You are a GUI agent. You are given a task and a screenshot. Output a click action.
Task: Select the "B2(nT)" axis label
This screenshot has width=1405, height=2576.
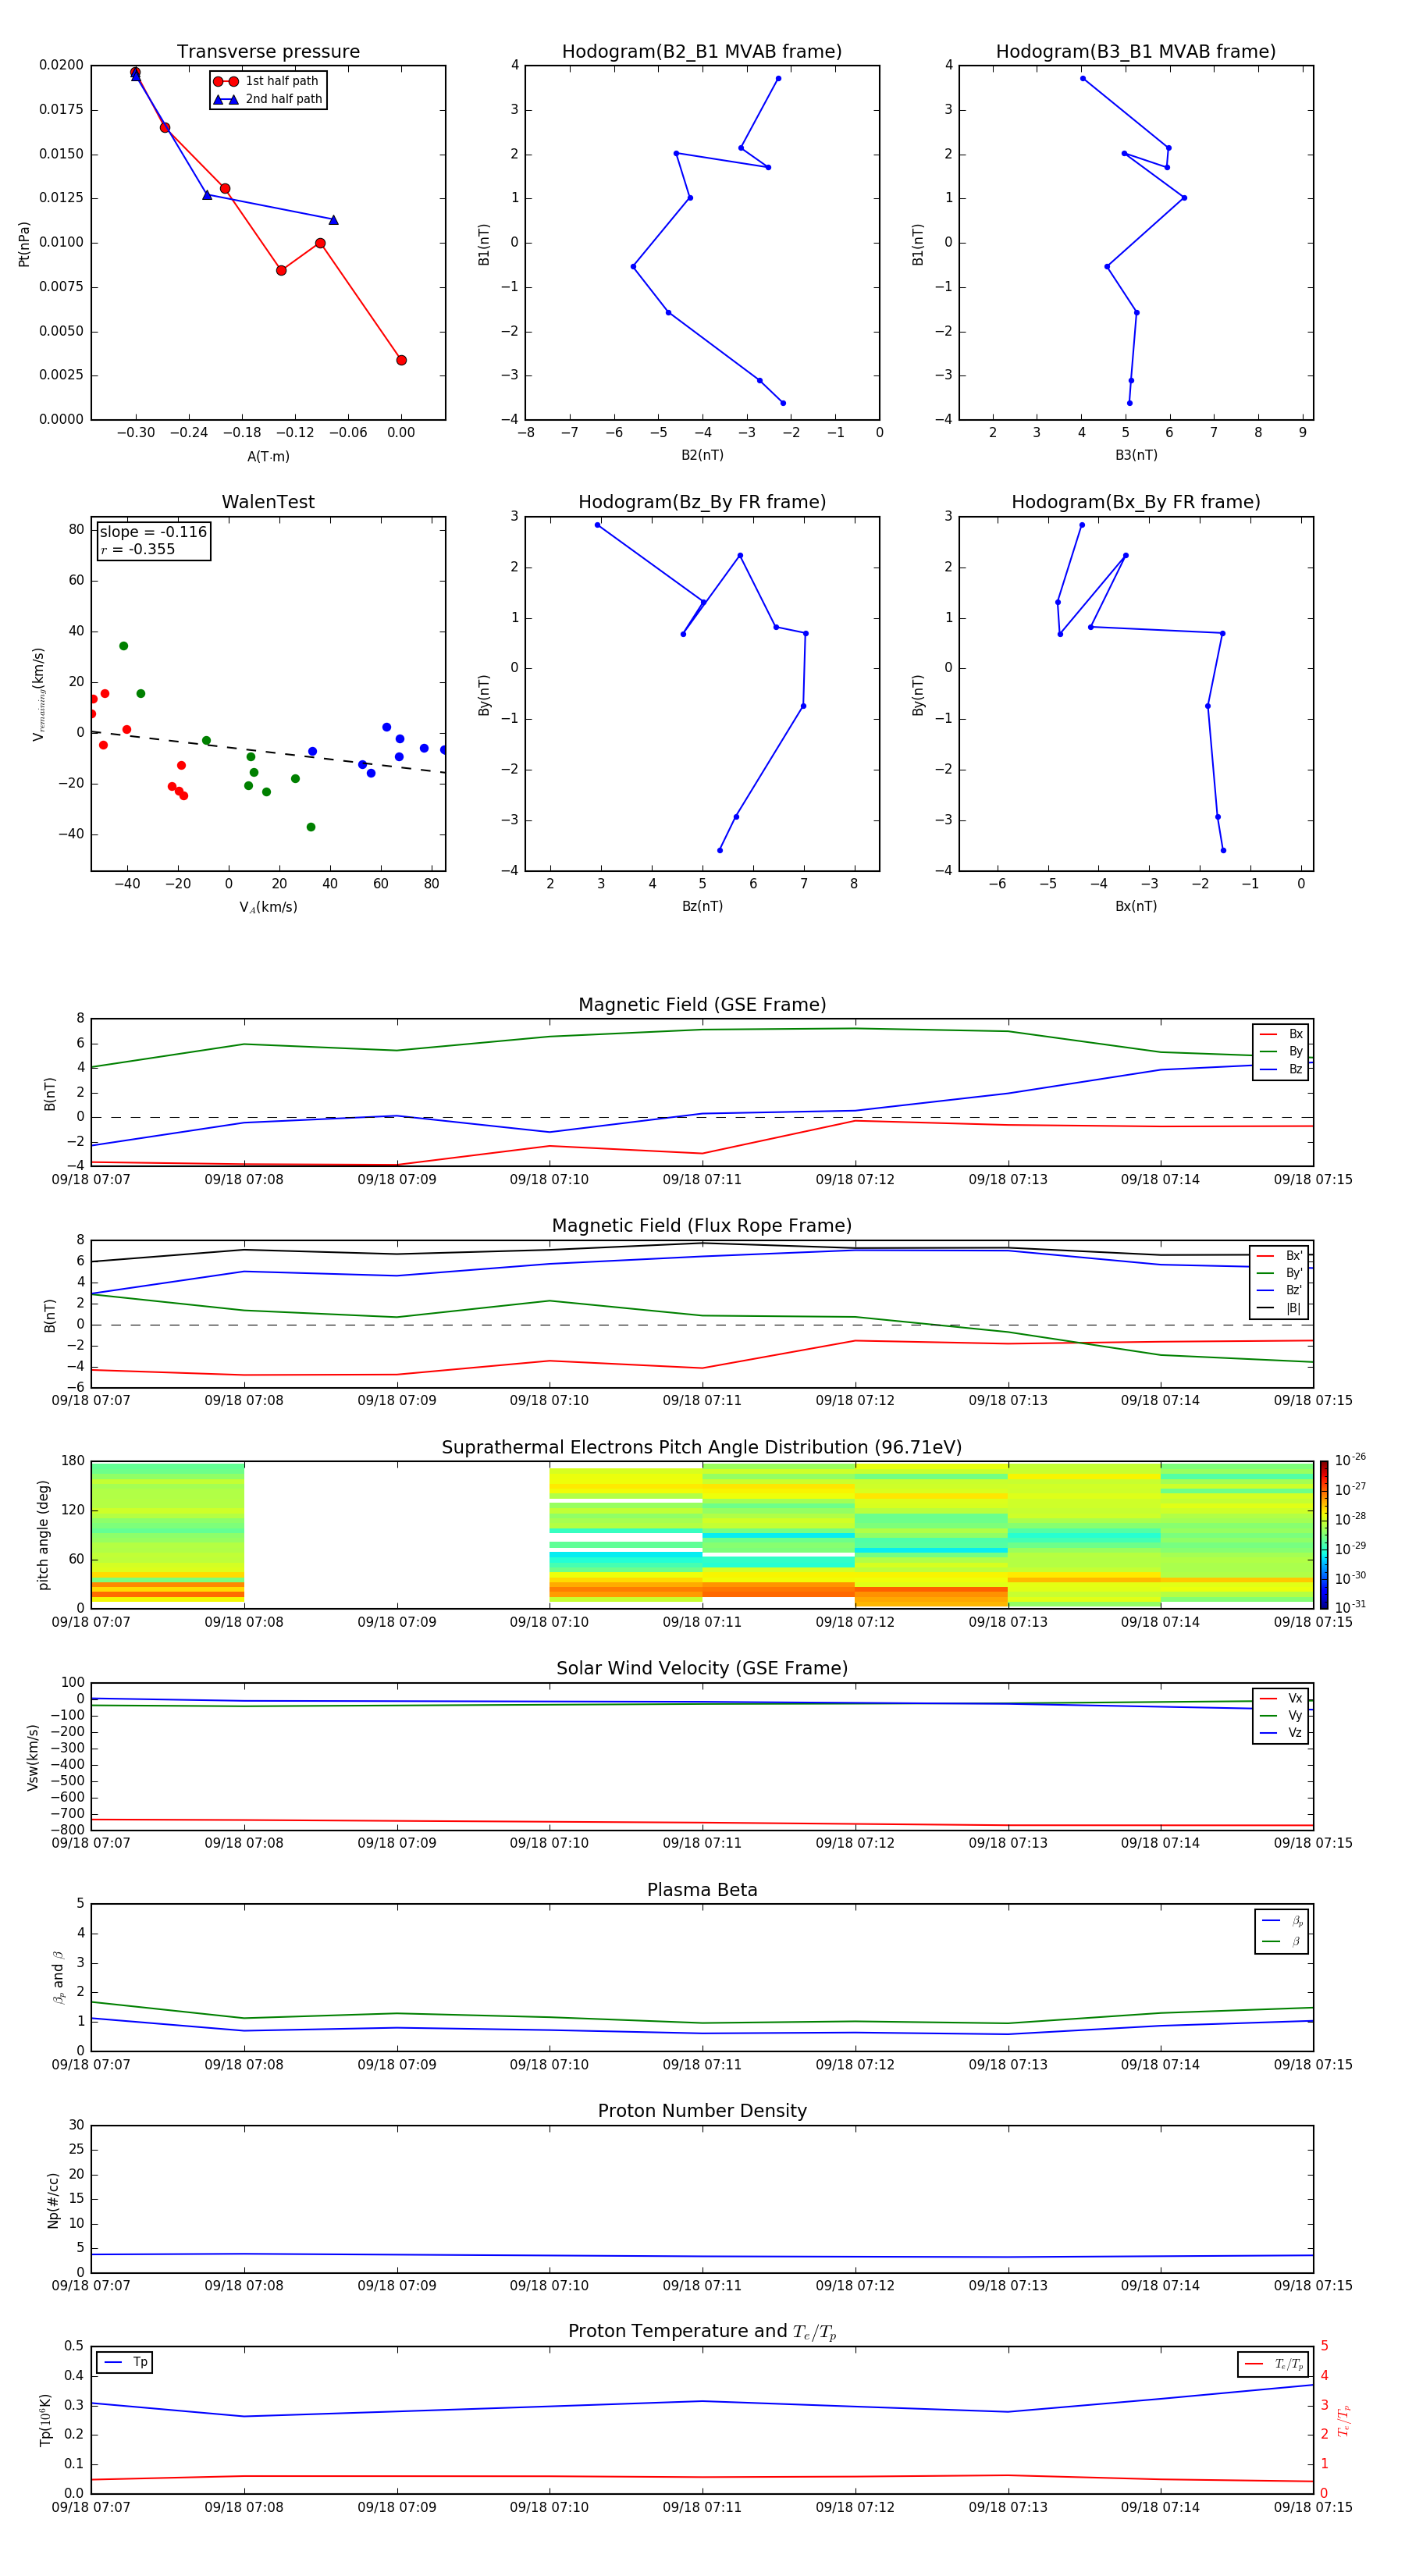click(702, 455)
